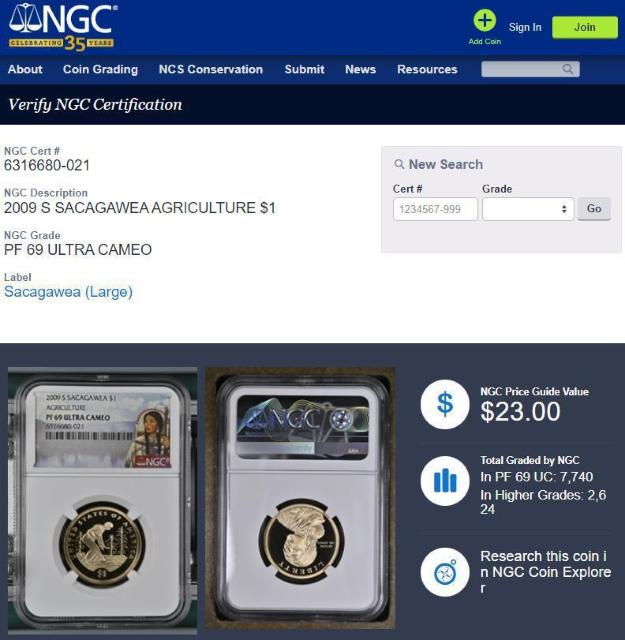Click the Sign In link
The height and width of the screenshot is (640, 625).
525,27
